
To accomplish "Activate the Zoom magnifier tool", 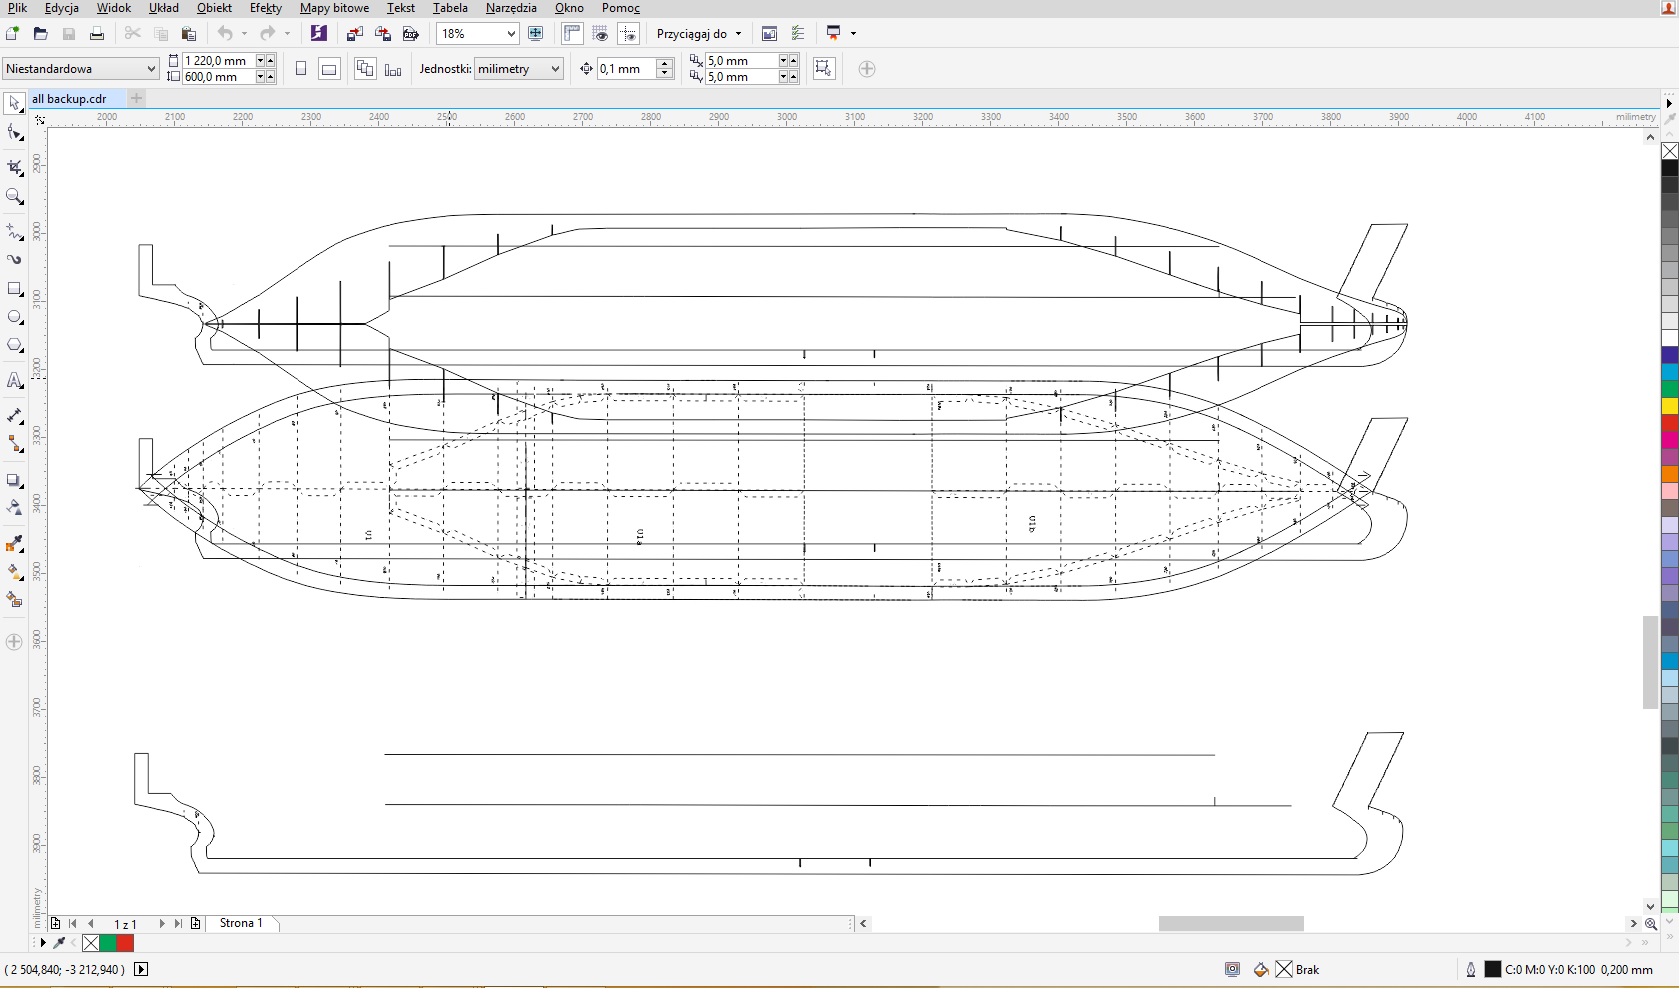I will coord(14,197).
